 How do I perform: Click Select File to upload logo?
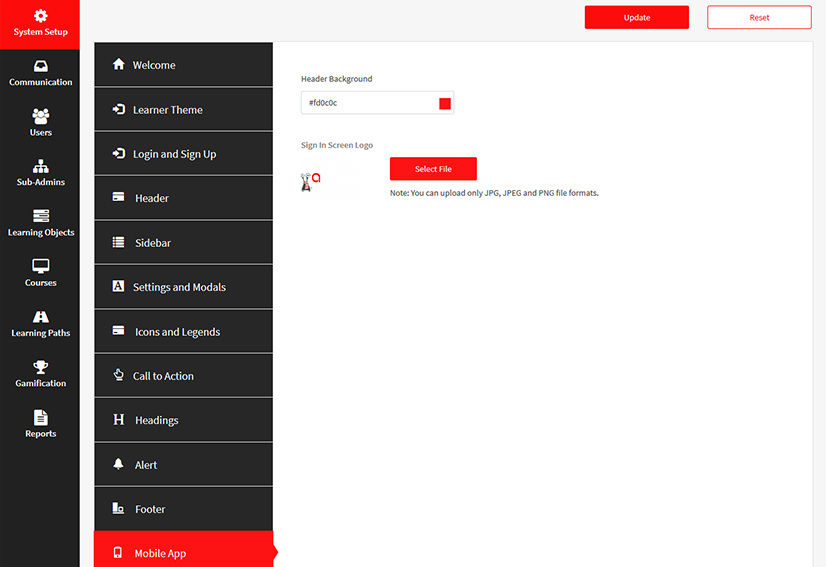click(x=433, y=169)
